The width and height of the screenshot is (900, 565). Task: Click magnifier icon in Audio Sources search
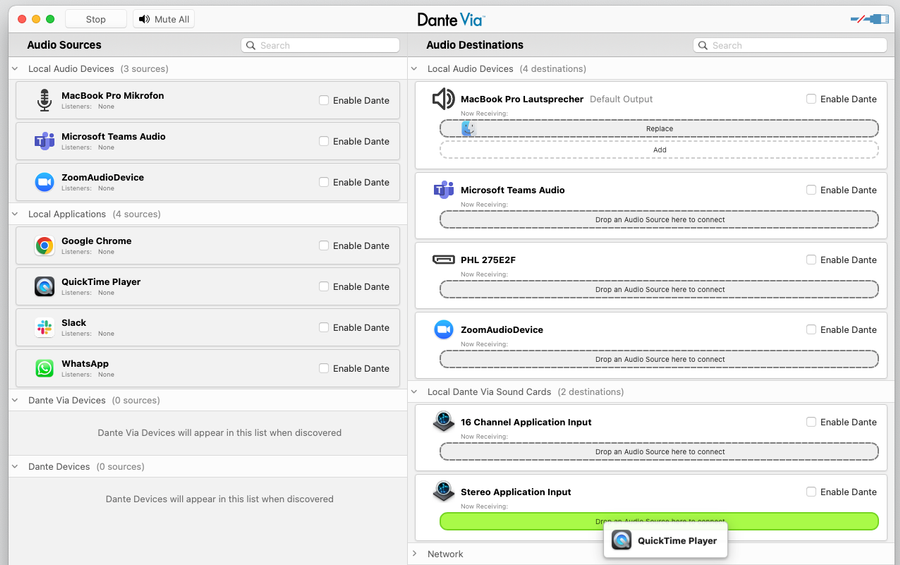(x=251, y=45)
